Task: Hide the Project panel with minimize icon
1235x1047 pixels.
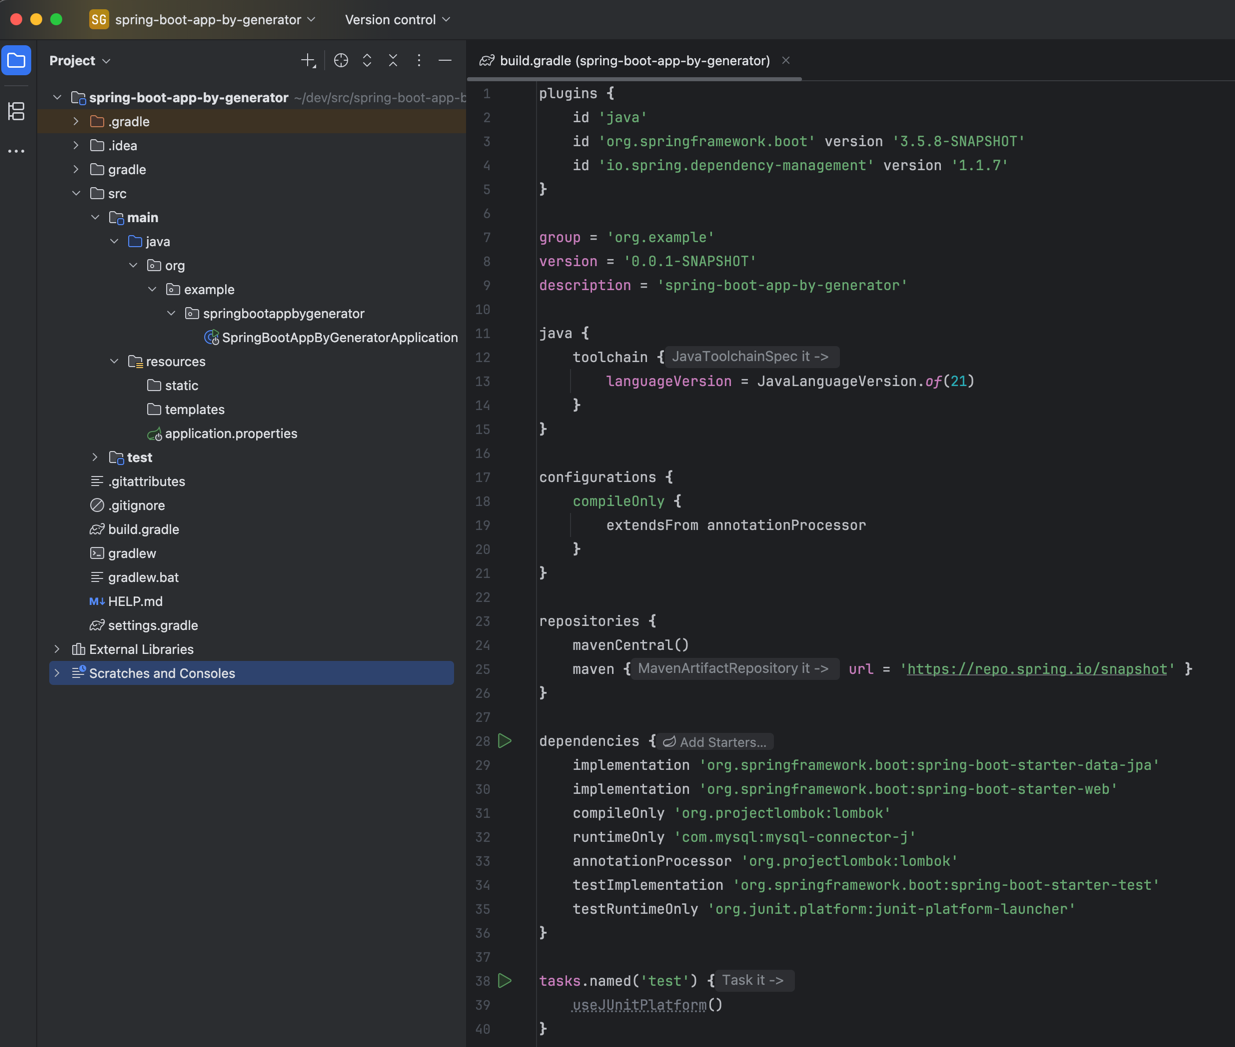Action: (x=445, y=61)
